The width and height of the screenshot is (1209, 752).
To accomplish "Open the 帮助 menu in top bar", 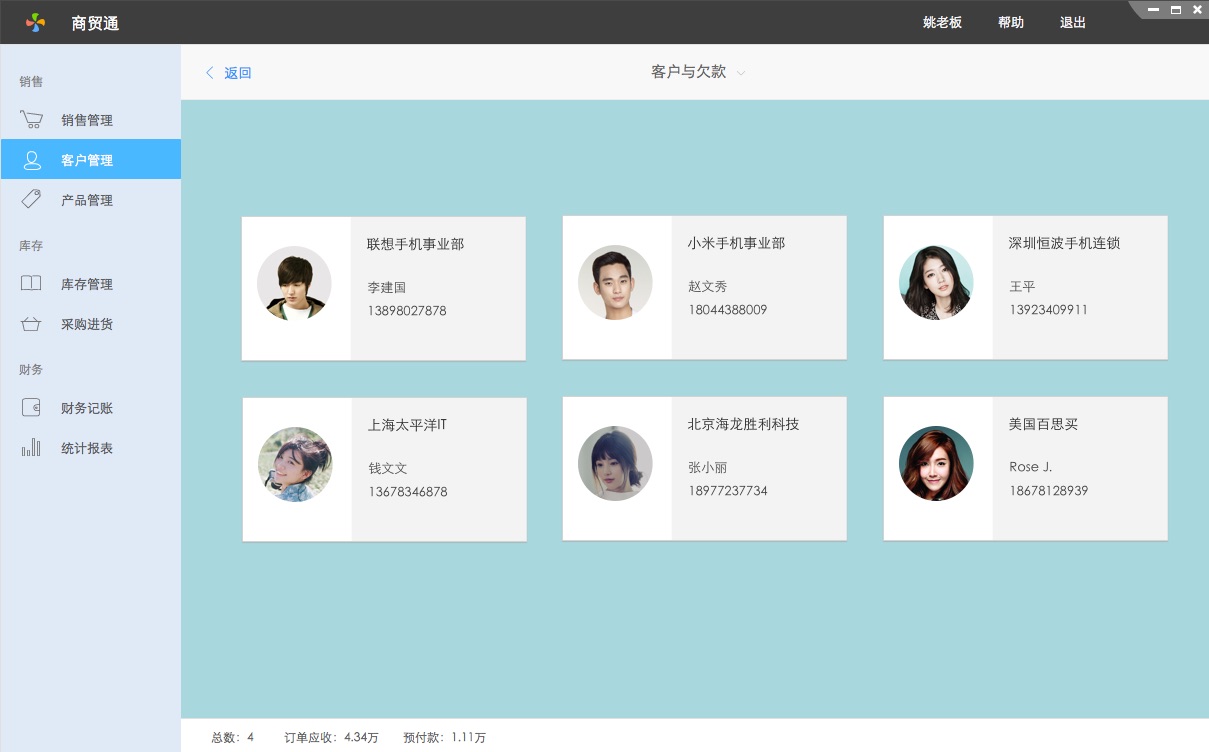I will tap(1011, 22).
